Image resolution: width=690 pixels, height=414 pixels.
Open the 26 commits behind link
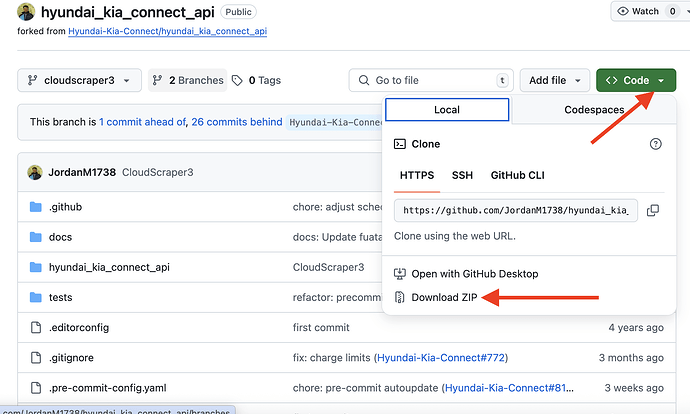pyautogui.click(x=237, y=122)
